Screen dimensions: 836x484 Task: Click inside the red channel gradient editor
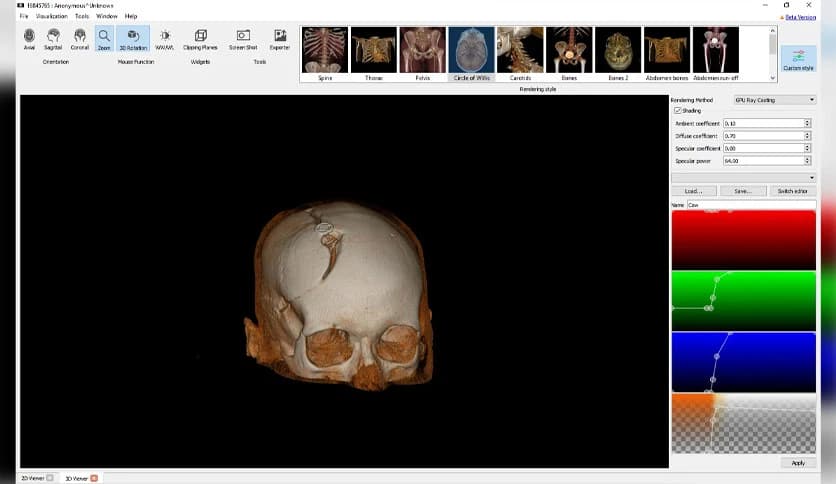(743, 240)
